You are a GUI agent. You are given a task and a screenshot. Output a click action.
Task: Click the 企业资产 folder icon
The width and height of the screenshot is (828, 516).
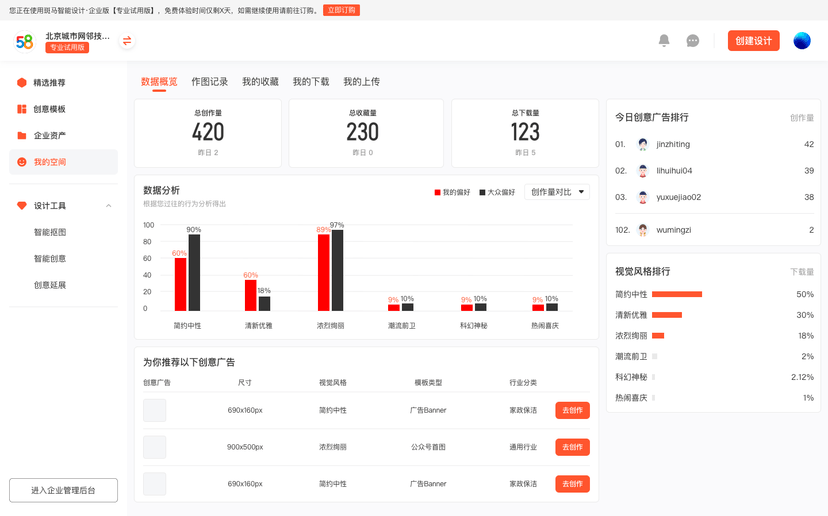point(22,135)
